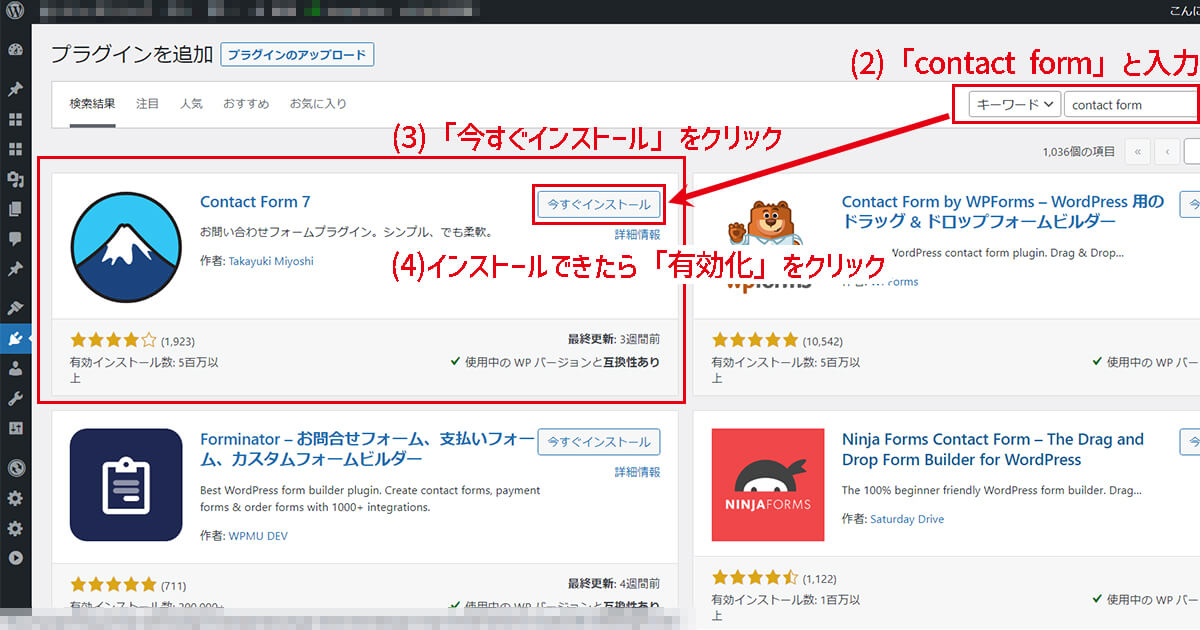Image resolution: width=1200 pixels, height=630 pixels.
Task: Open the Appearance paintbrush icon in sidebar
Action: tap(15, 308)
